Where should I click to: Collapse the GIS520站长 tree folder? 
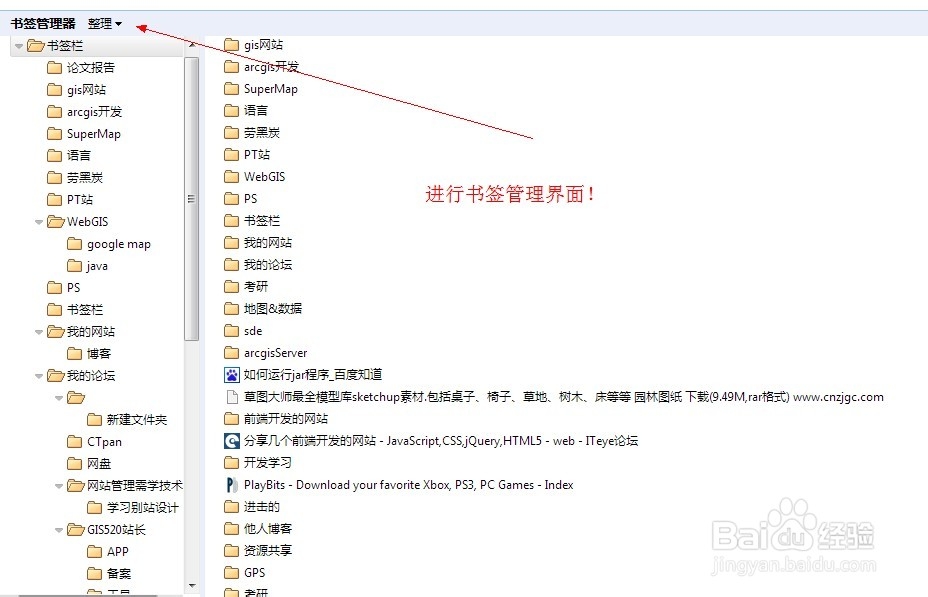pos(59,530)
